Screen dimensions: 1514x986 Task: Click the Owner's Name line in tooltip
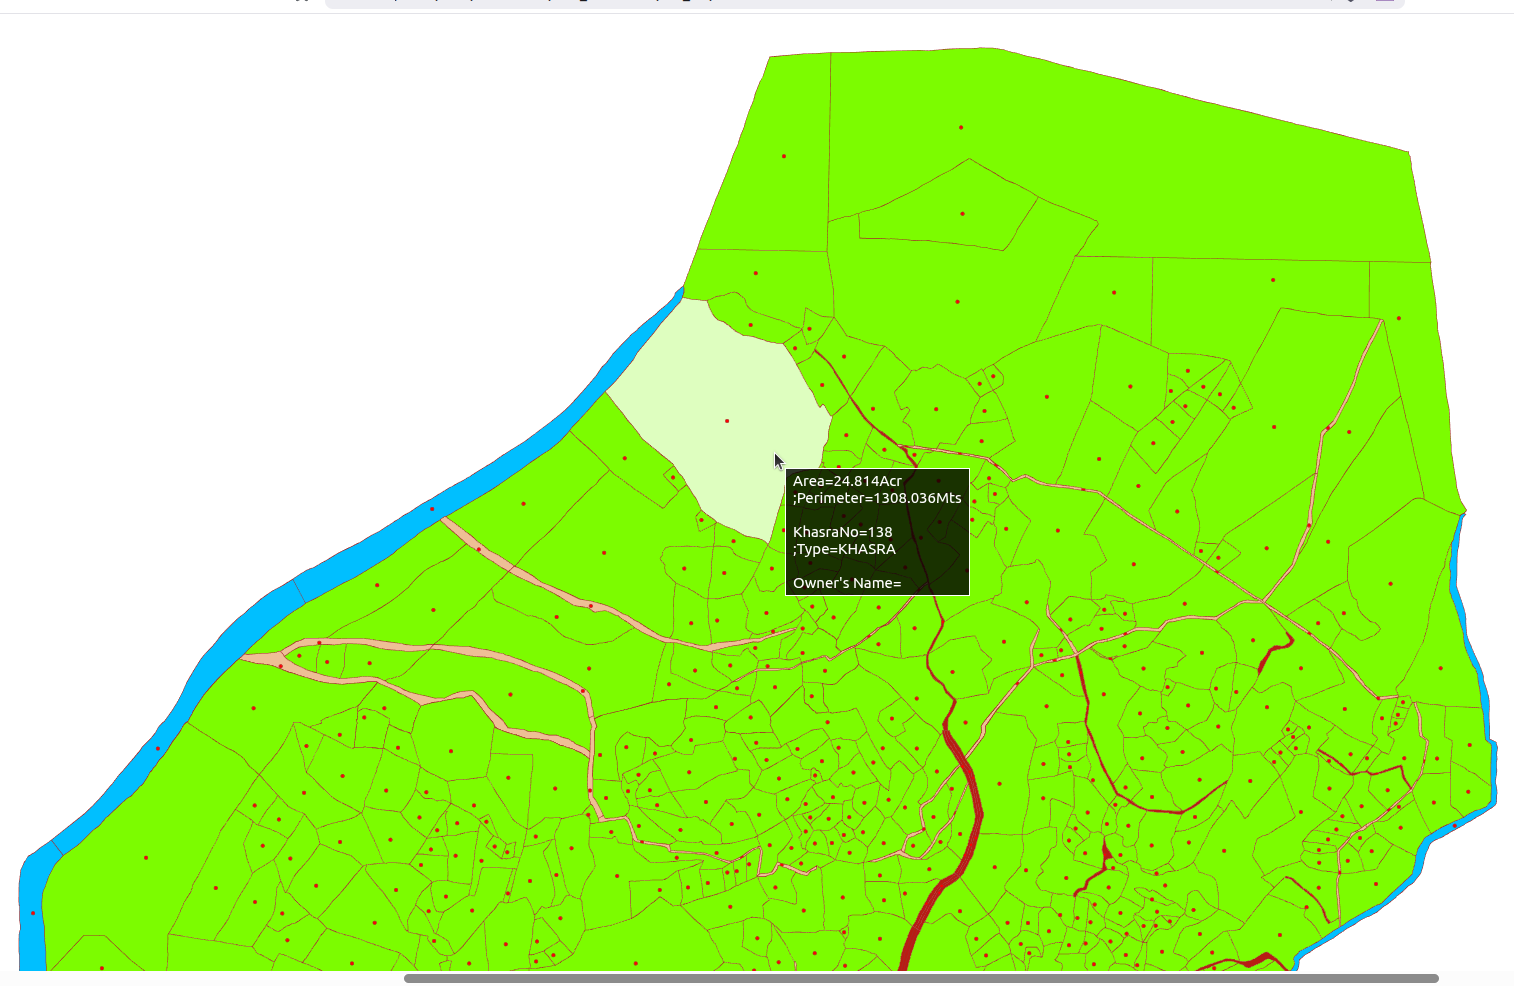click(x=847, y=583)
